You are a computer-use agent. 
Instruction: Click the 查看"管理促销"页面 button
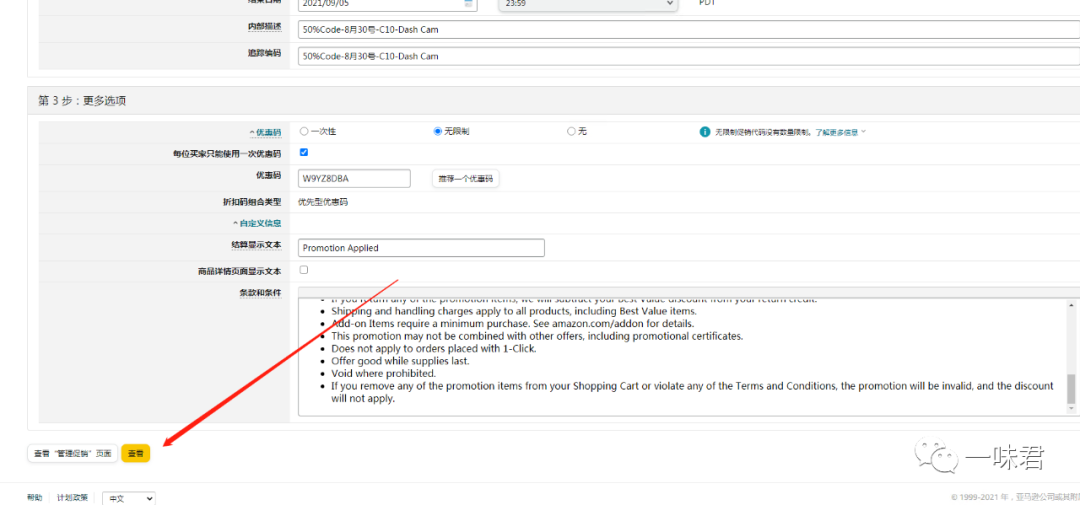pos(72,453)
